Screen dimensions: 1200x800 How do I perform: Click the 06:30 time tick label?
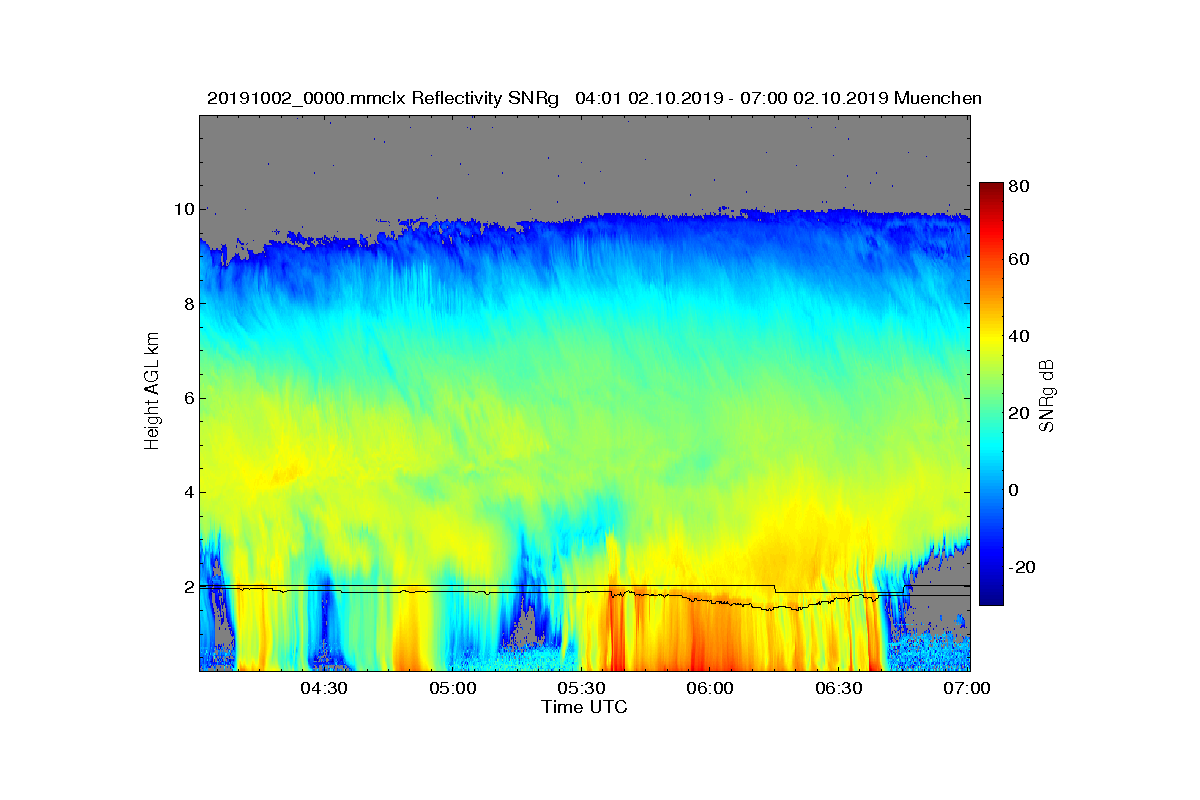pyautogui.click(x=840, y=689)
